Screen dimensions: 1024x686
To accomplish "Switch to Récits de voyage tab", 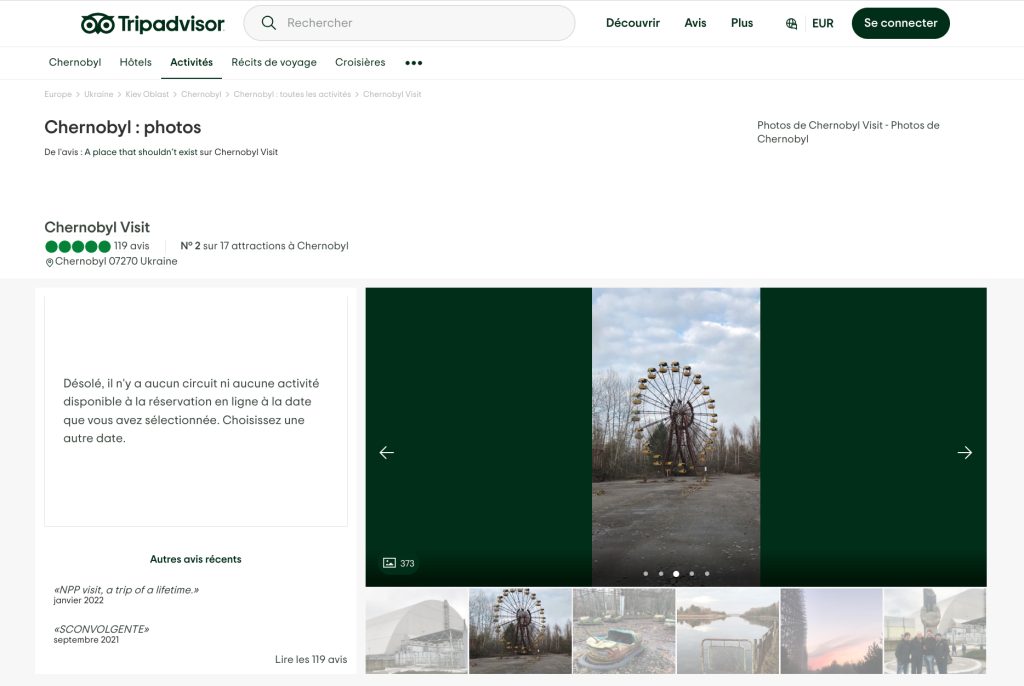I will point(274,62).
